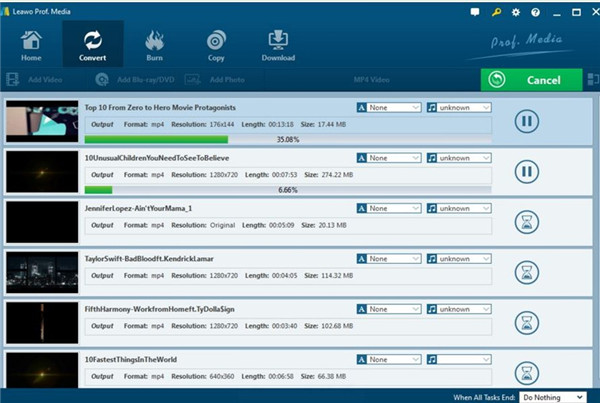Viewport: 600px width, 403px height.
Task: Open audio track dropdown for Top 10 From Zero to Hero
Action: click(x=464, y=108)
